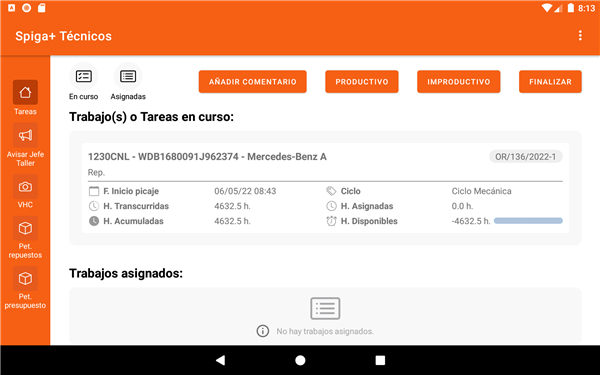
Task: Tap the Avisar Jefe Taller megaphone icon
Action: [x=25, y=135]
